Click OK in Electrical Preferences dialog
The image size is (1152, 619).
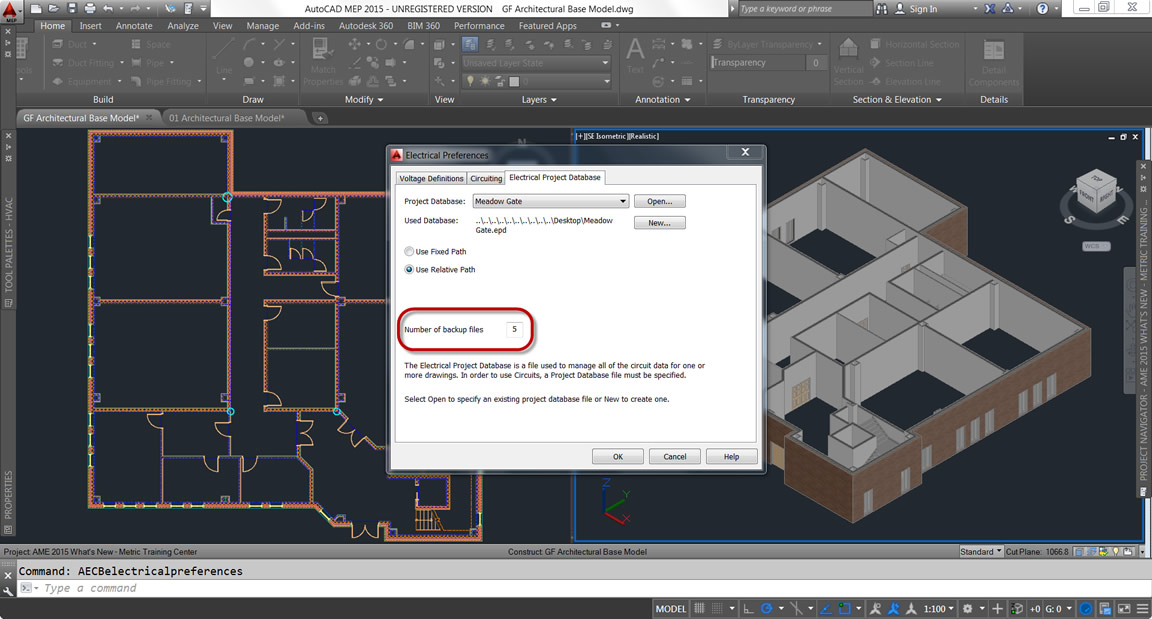[618, 457]
